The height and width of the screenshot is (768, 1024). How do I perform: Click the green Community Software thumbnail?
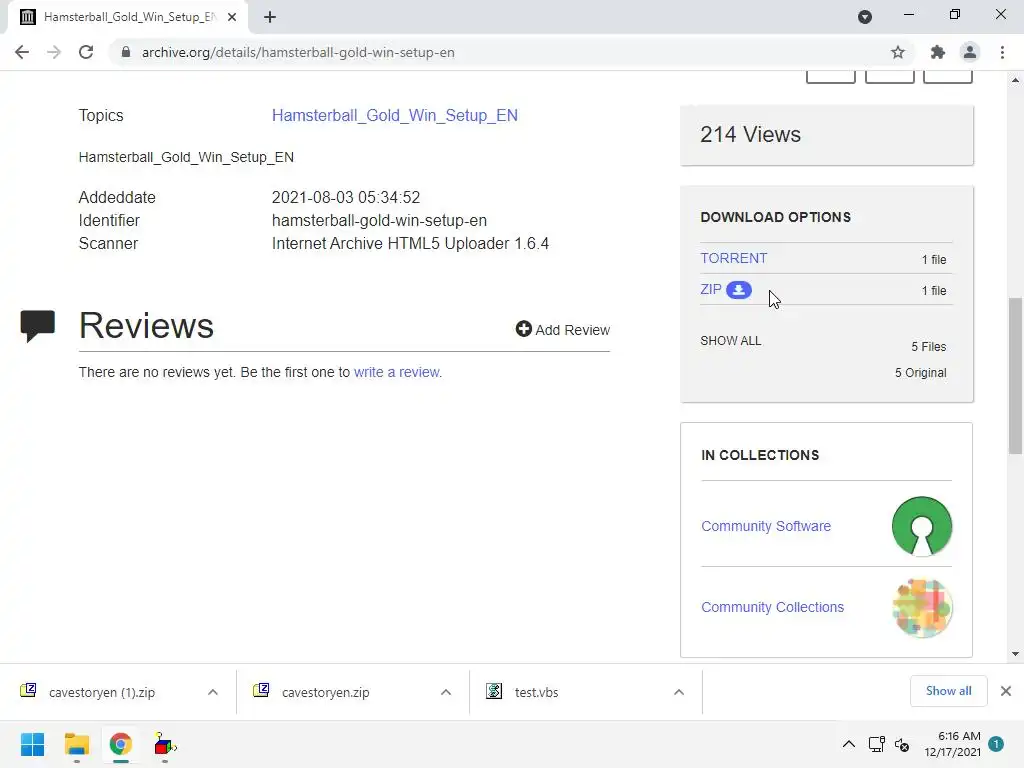tap(921, 526)
